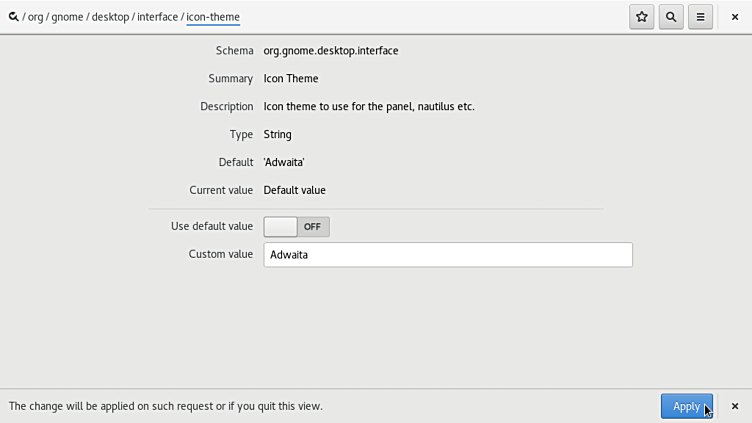Screen dimensions: 752x423
Task: Go to the 'gnome' folder in the path bar
Action: tap(68, 17)
